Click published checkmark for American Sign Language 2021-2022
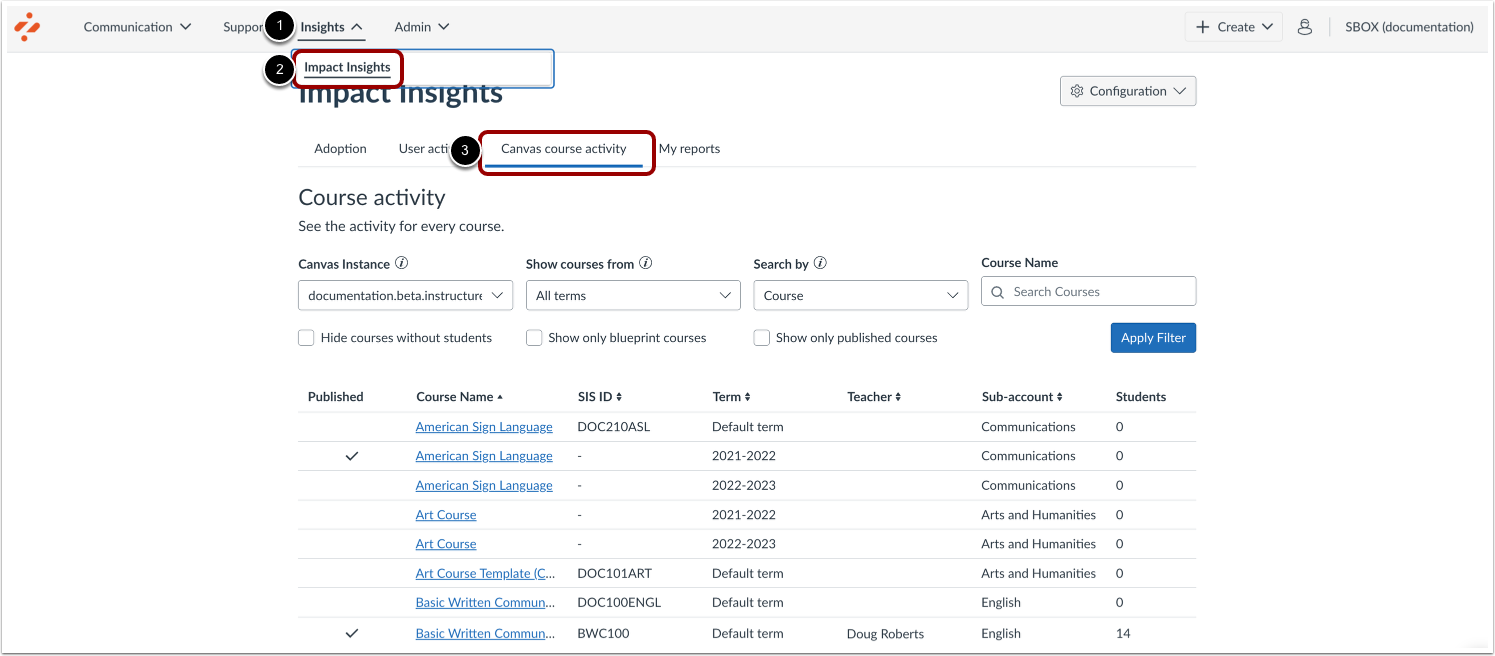Screen dimensions: 1495x656 (x=352, y=456)
